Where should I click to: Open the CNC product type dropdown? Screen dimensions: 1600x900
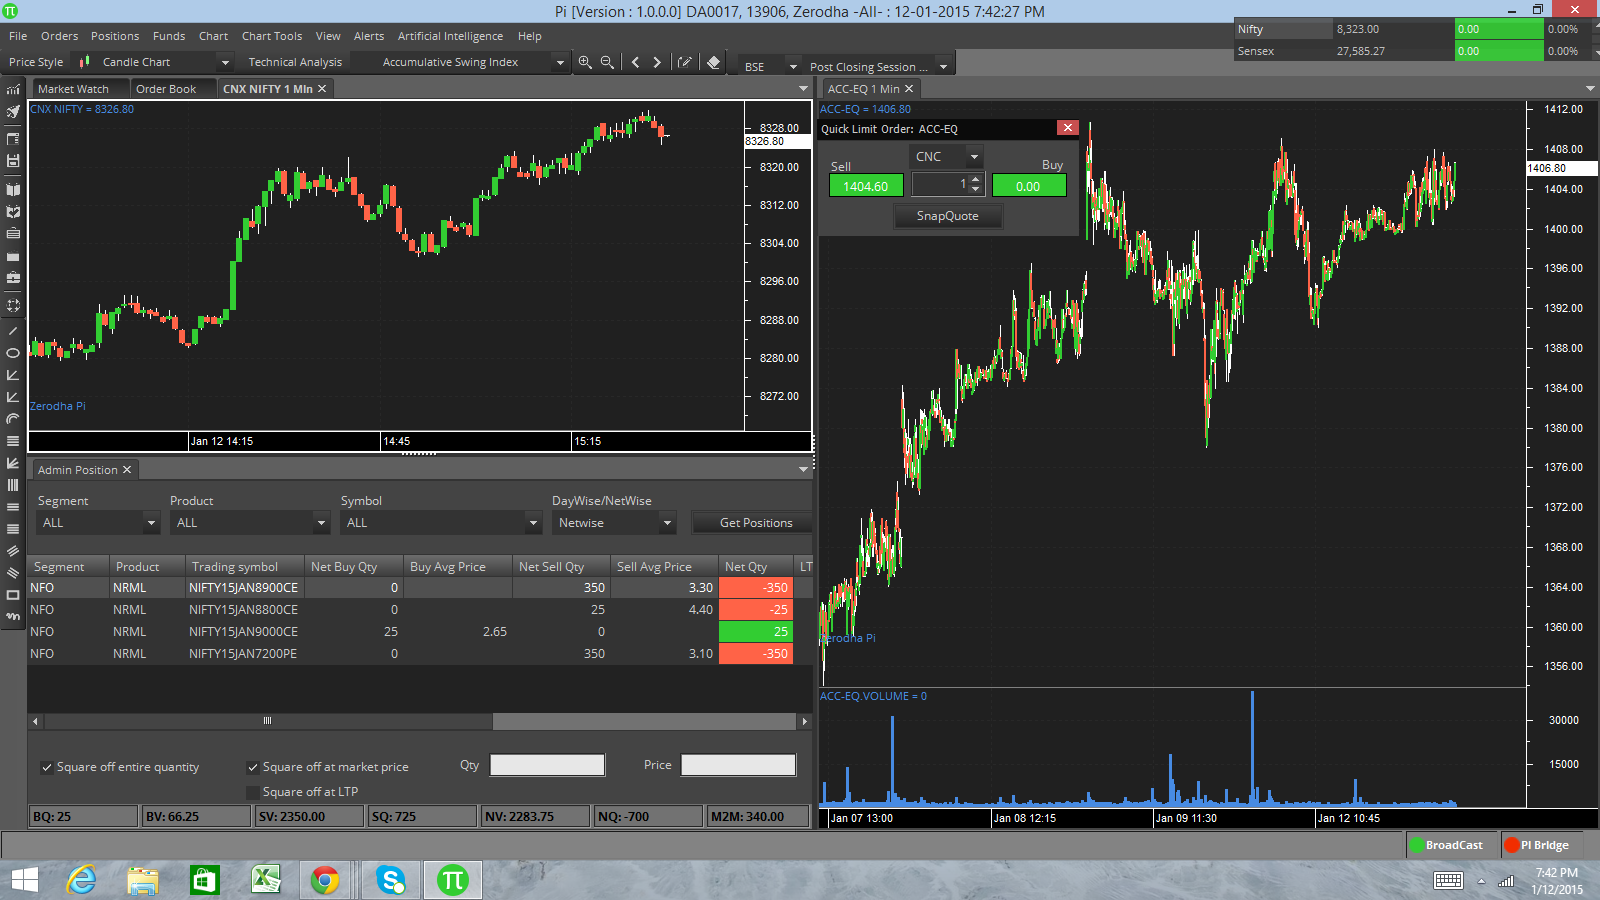946,157
